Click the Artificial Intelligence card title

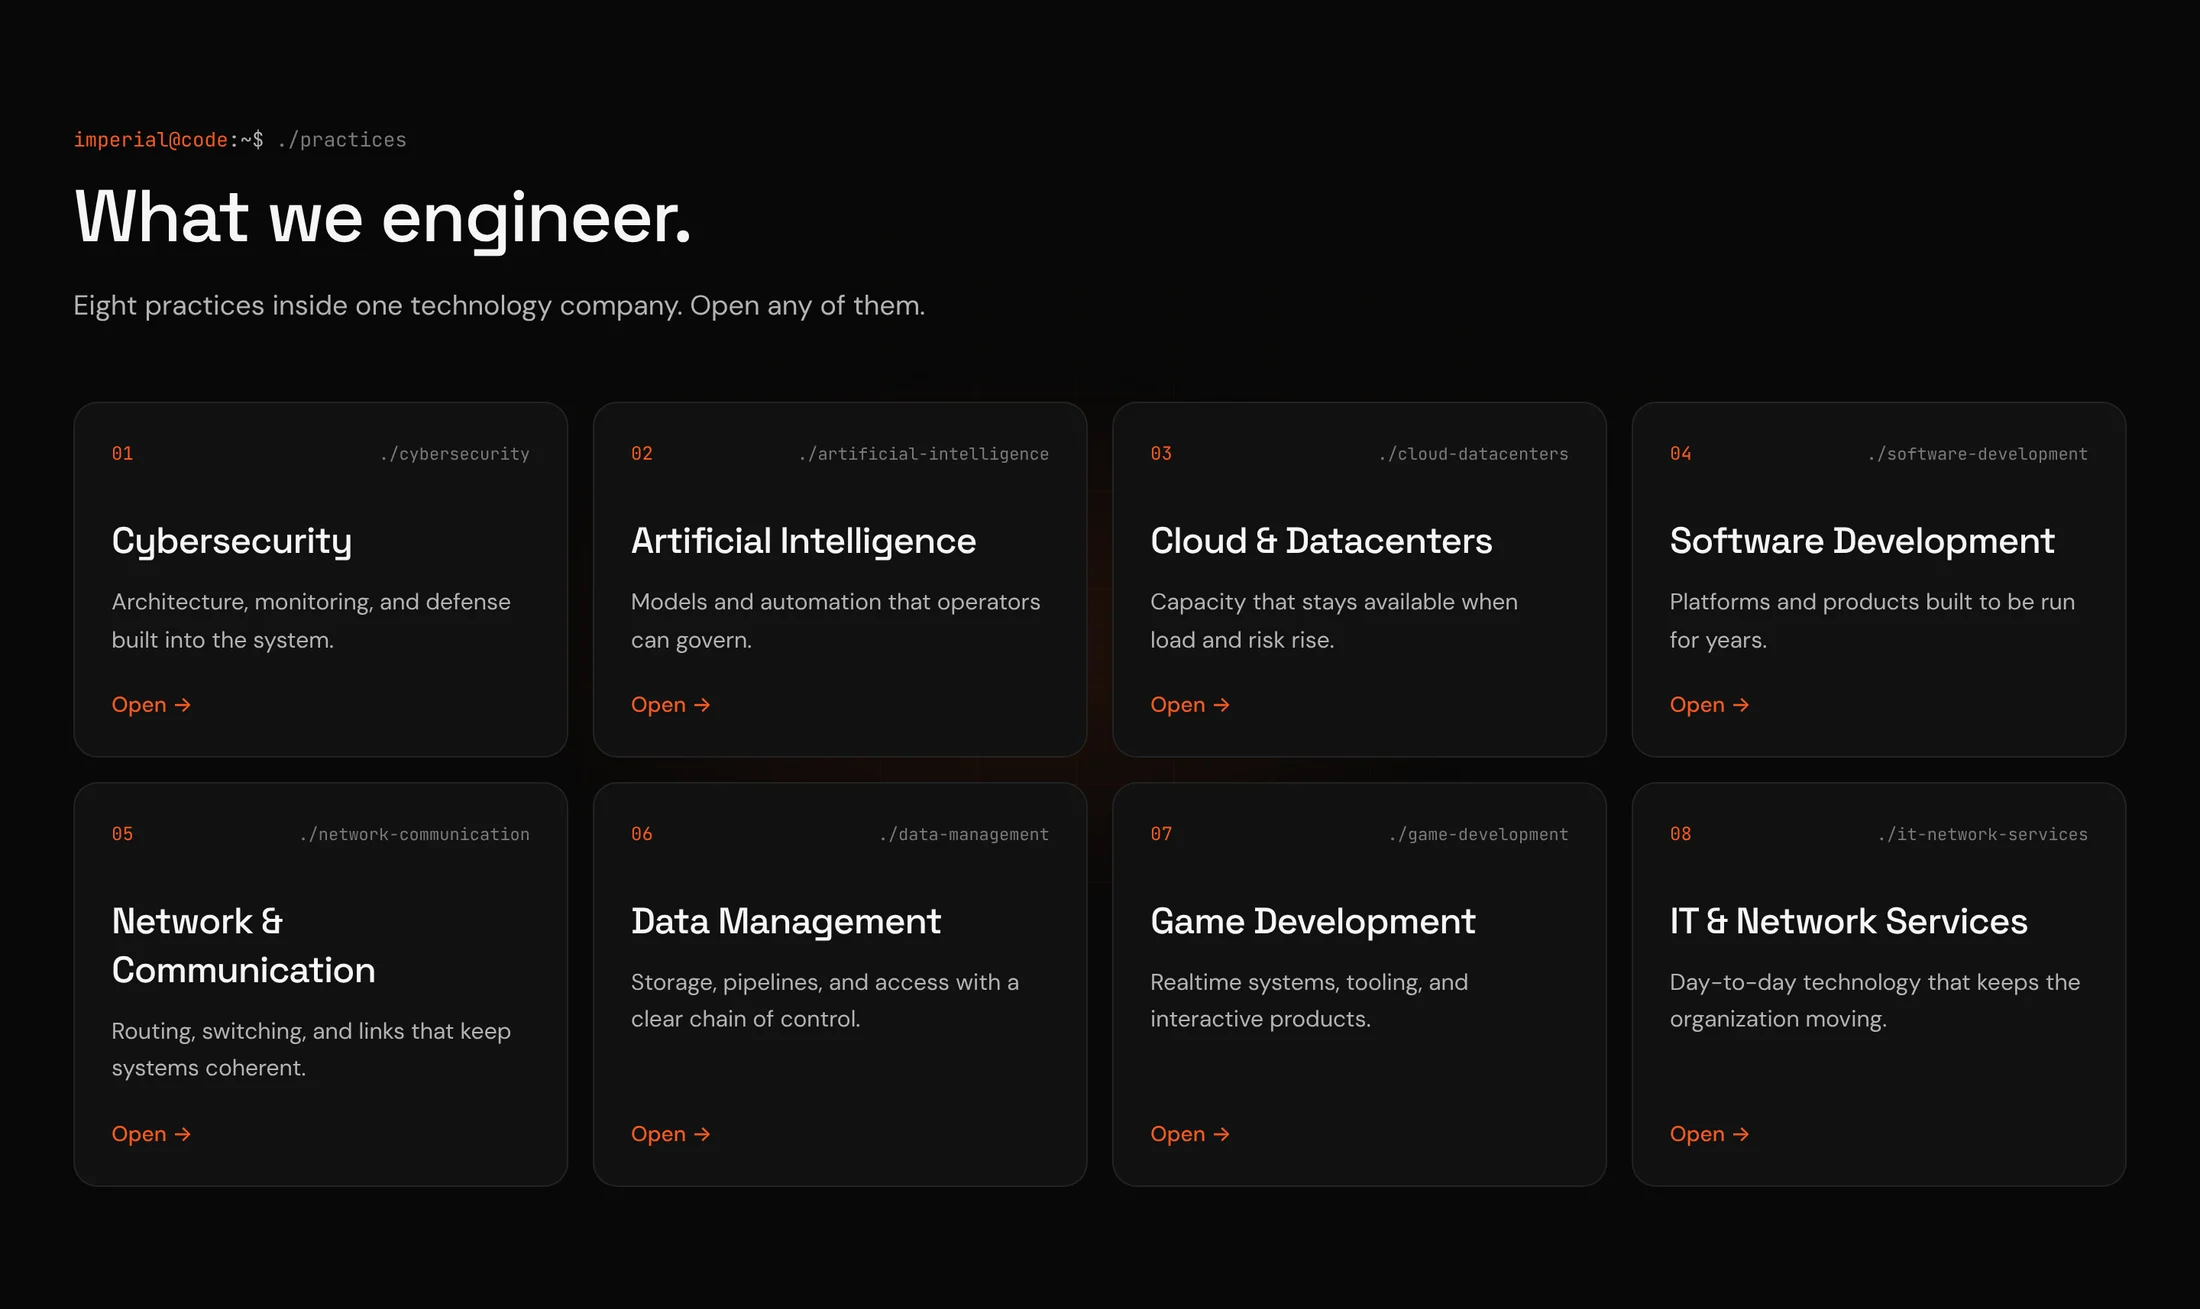pyautogui.click(x=803, y=541)
